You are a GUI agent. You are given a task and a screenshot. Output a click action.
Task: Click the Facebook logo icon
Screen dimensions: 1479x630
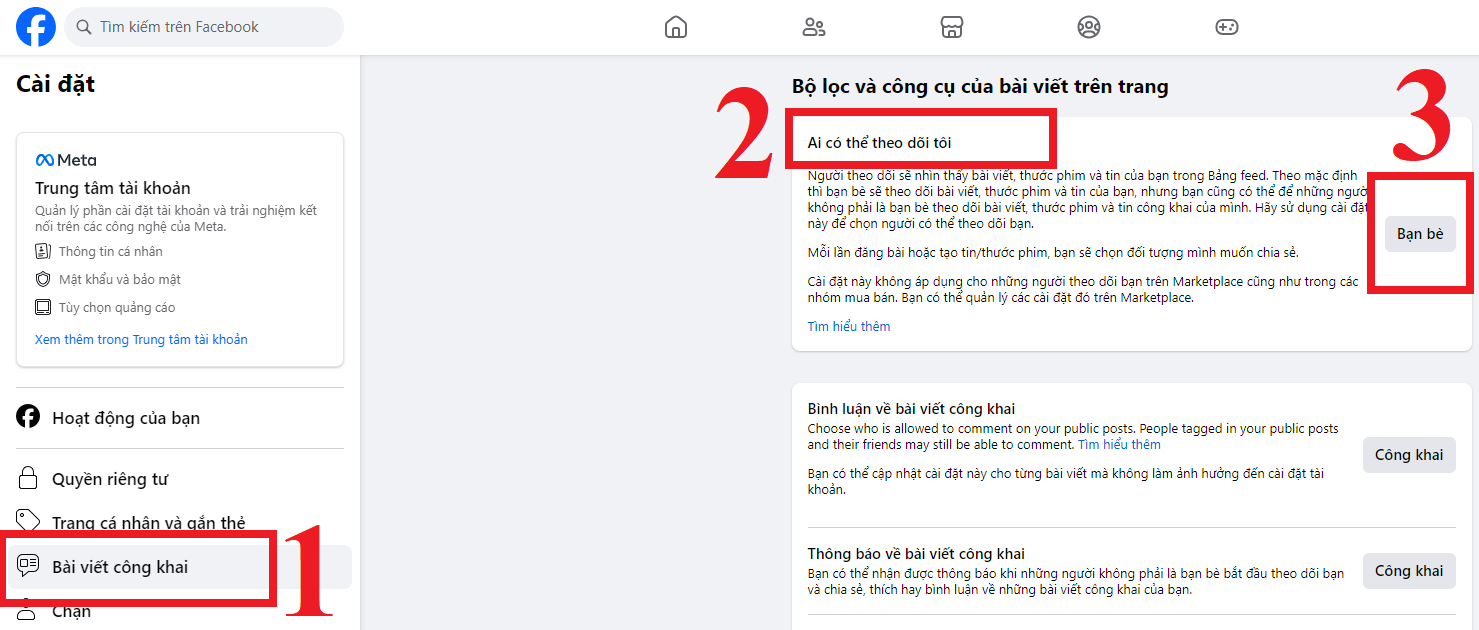tap(36, 27)
